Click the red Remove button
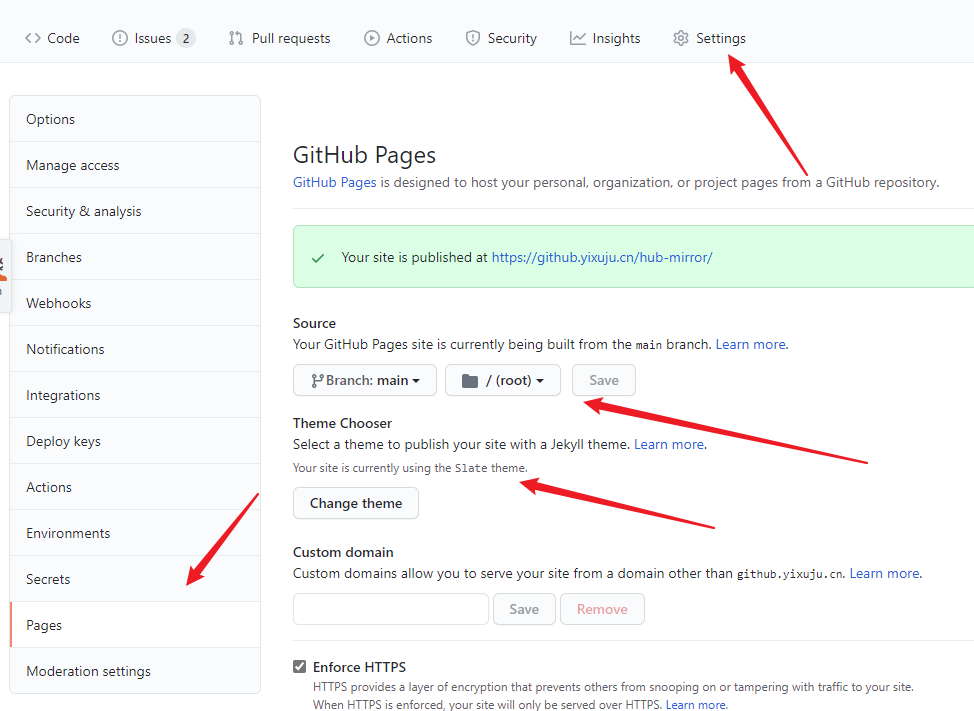The height and width of the screenshot is (711, 974). tap(602, 609)
